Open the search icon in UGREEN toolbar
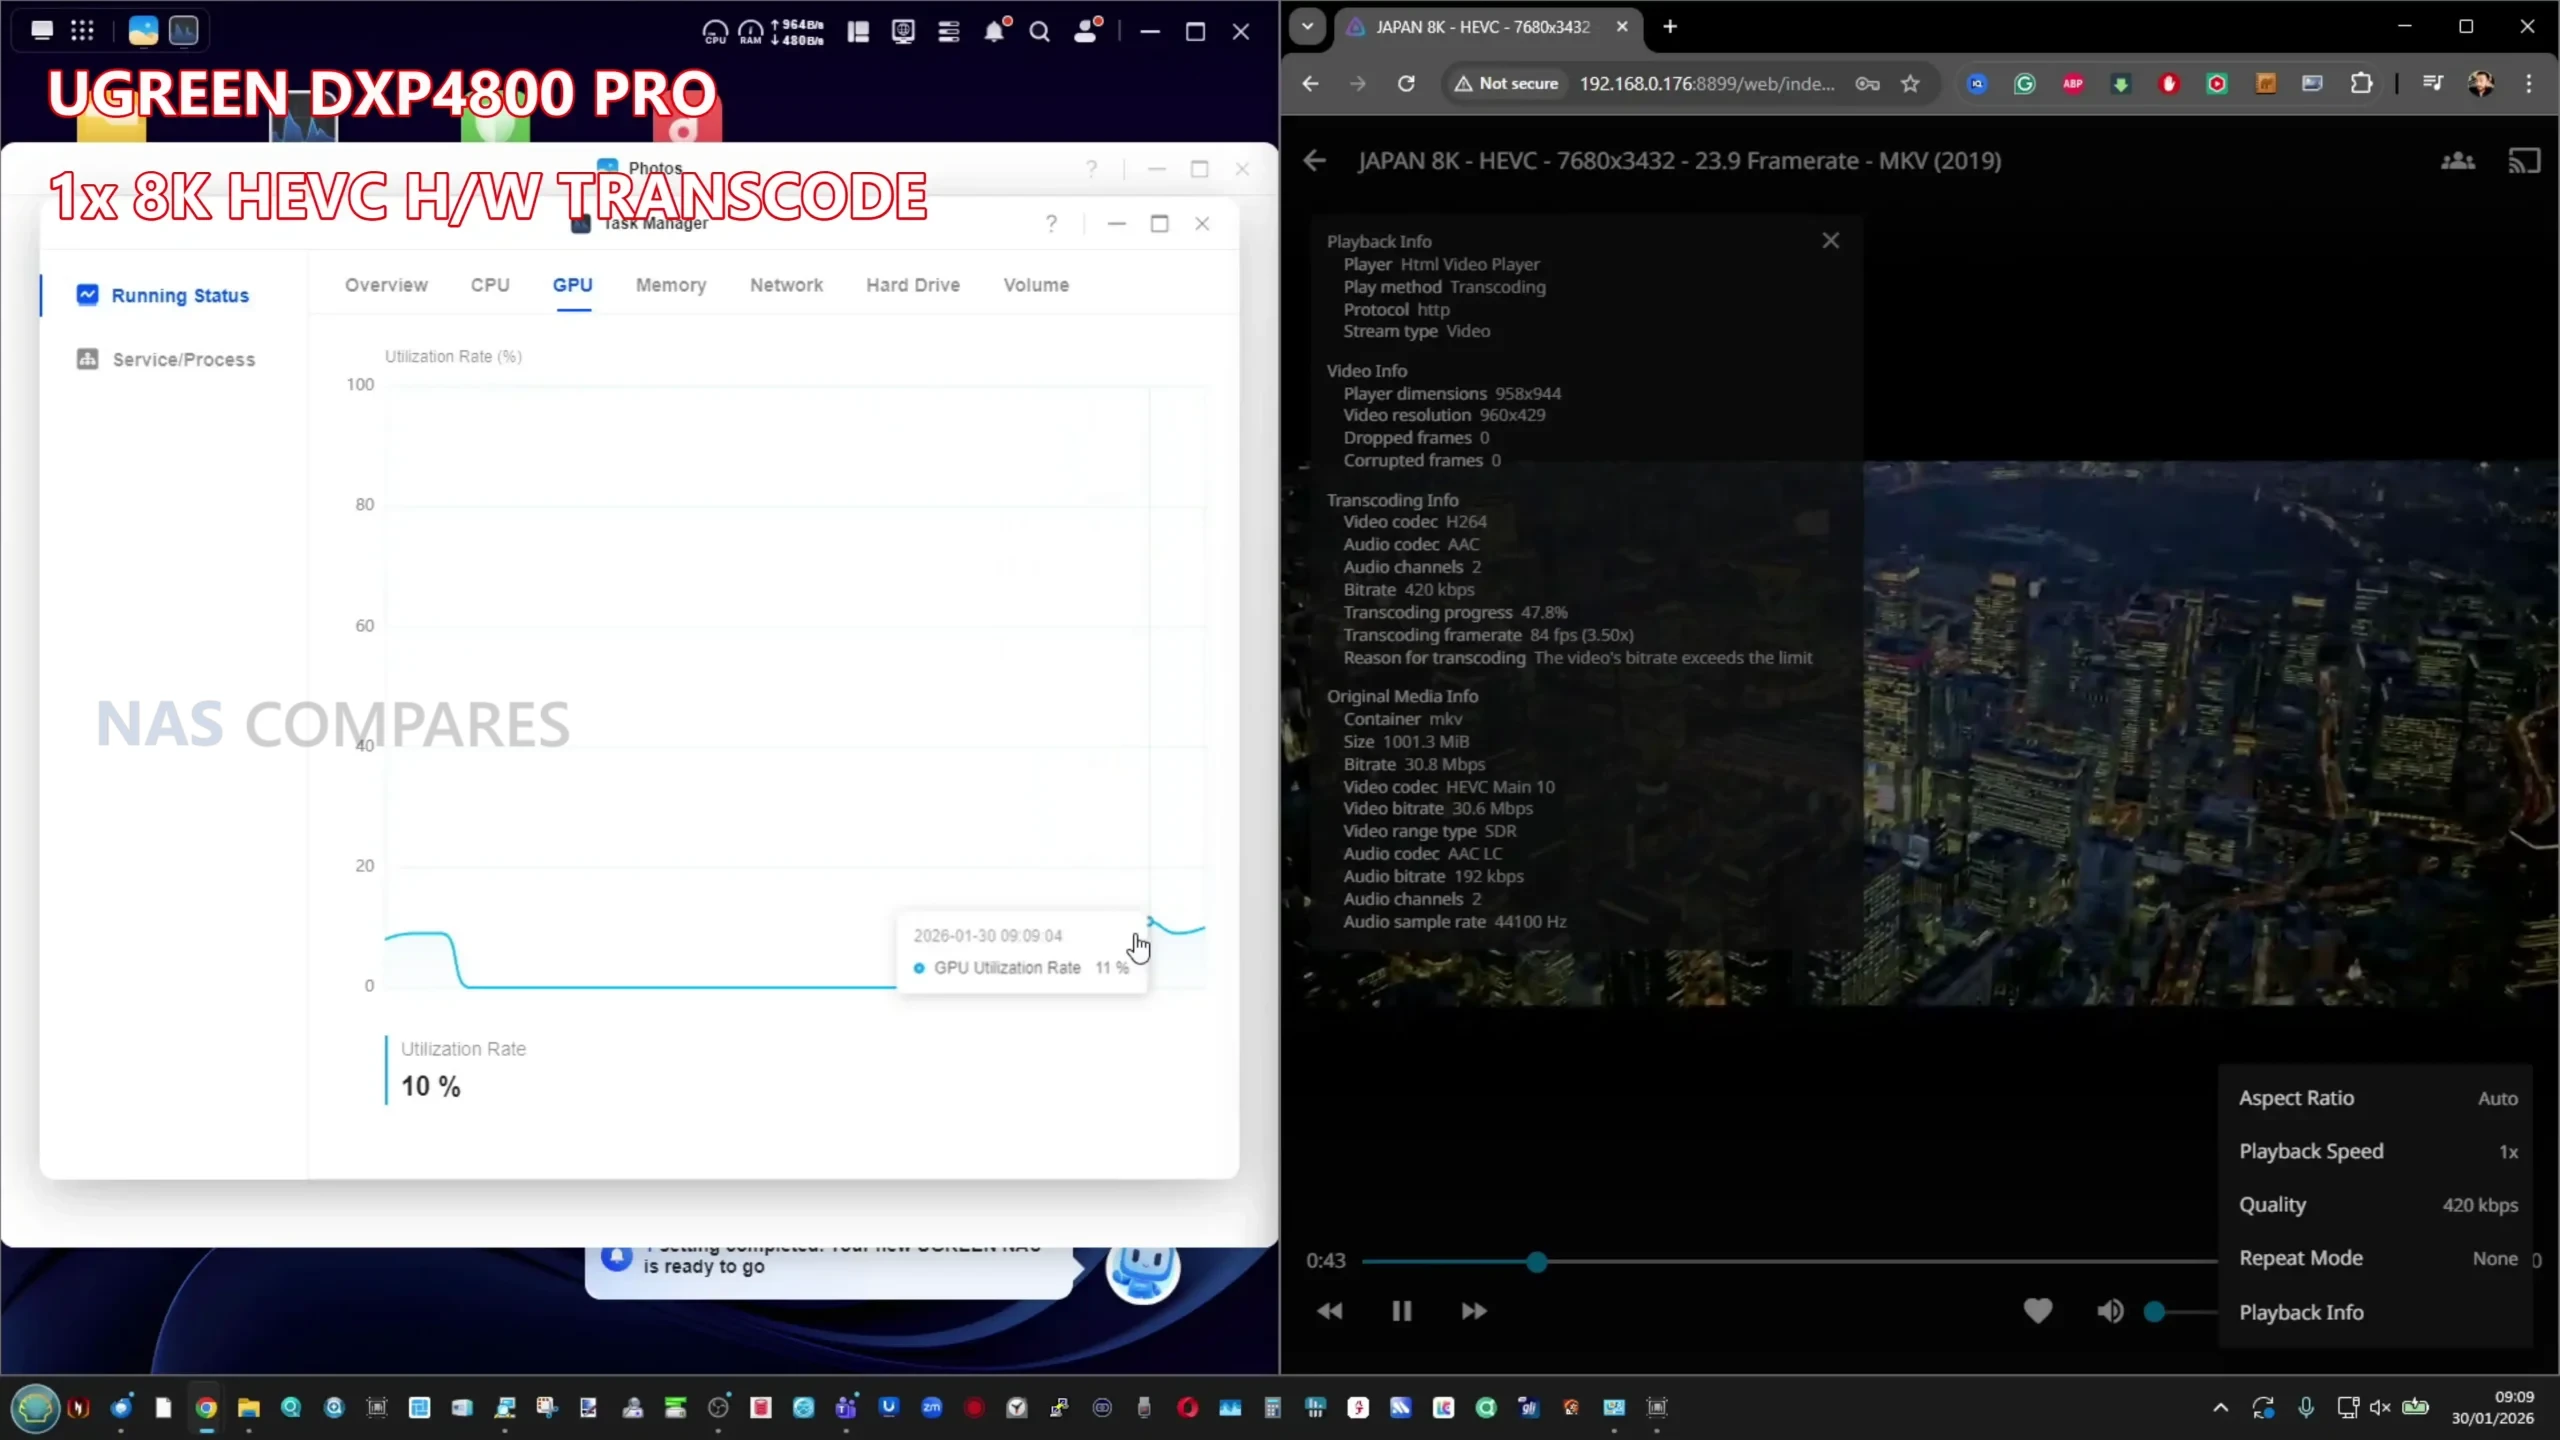Viewport: 2560px width, 1440px height. [1040, 32]
